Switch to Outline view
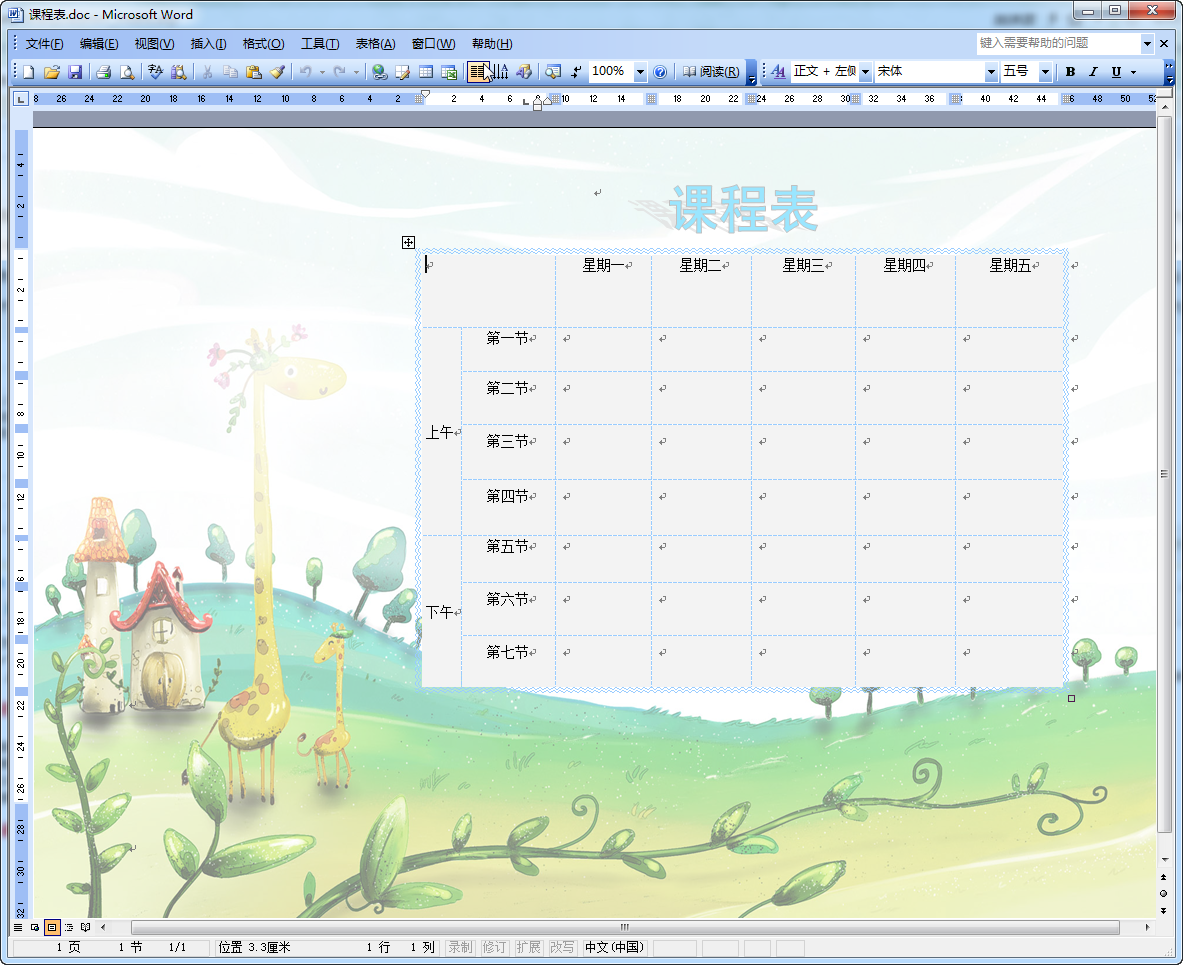 click(69, 927)
